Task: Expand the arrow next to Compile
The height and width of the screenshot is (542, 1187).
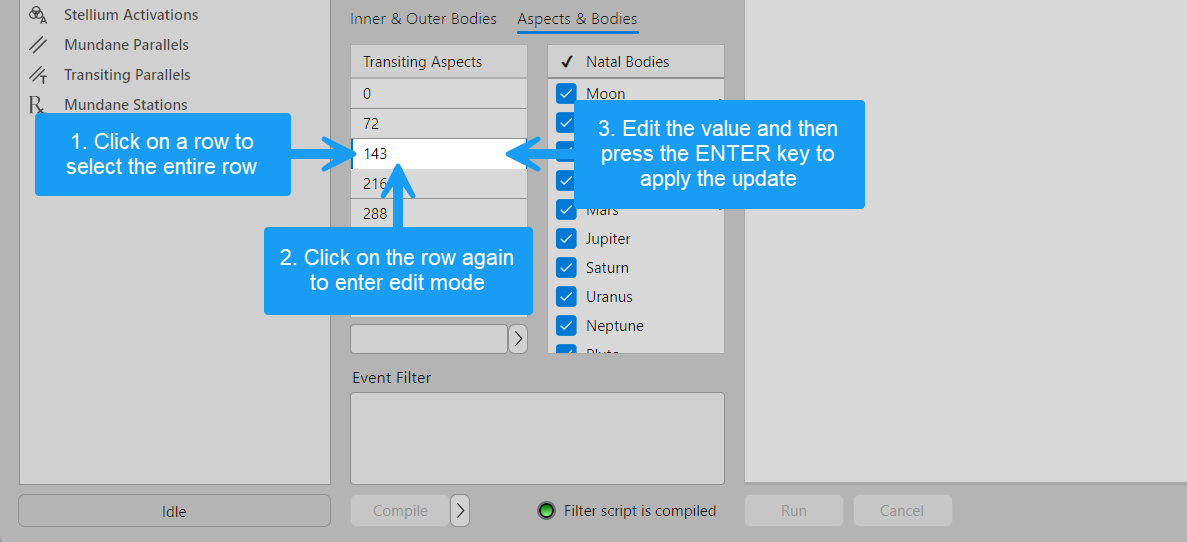Action: click(460, 511)
